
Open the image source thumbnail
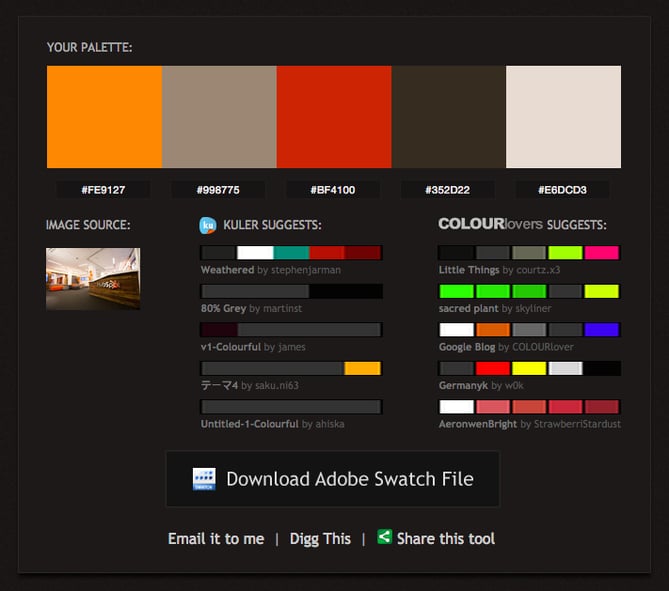click(93, 279)
